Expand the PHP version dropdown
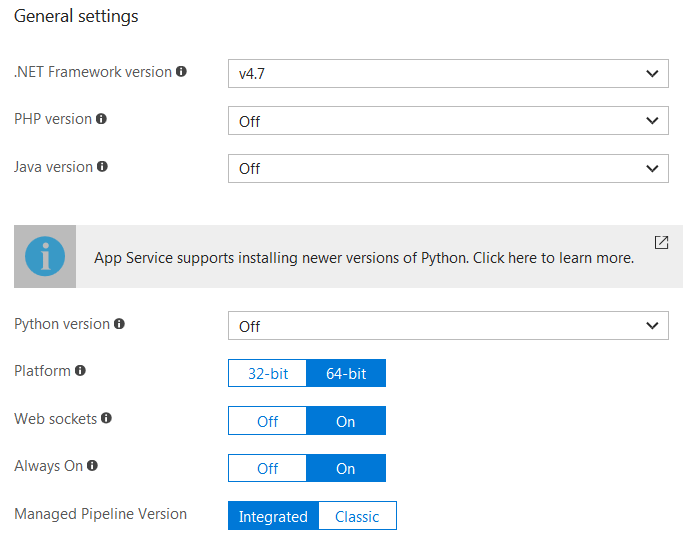694x556 pixels. tap(448, 121)
